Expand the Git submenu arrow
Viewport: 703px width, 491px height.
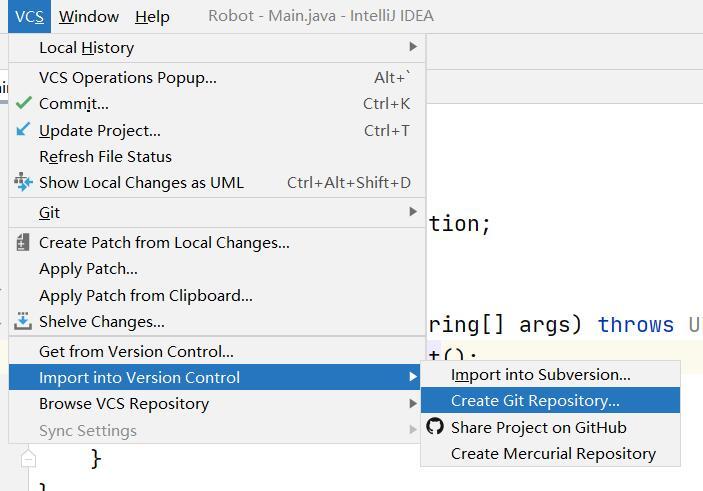413,212
